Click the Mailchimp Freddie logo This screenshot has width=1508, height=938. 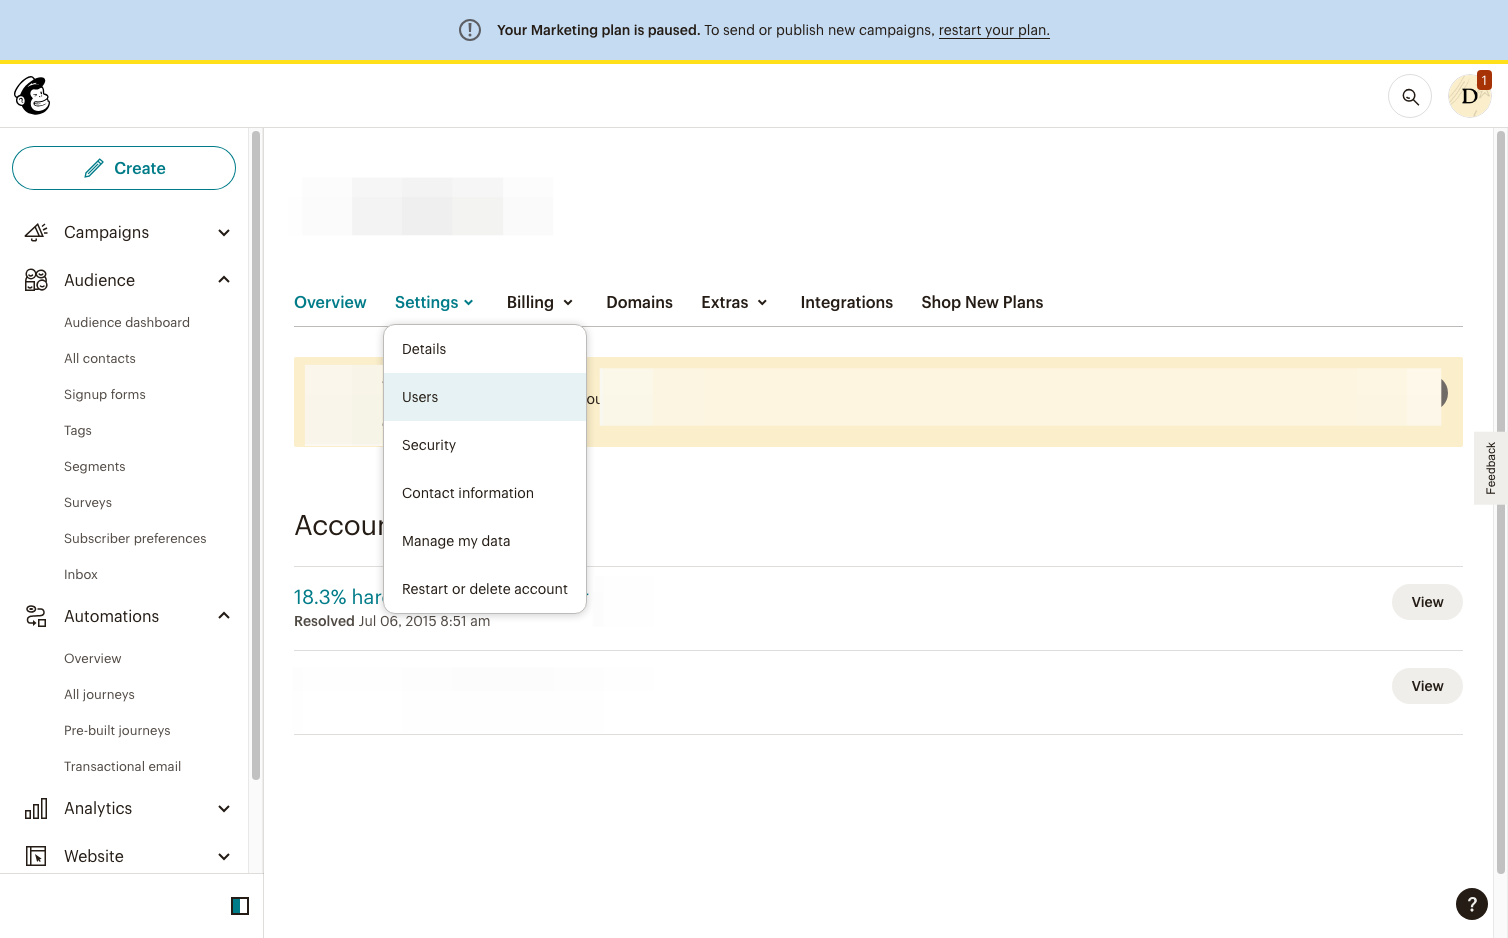[x=32, y=96]
